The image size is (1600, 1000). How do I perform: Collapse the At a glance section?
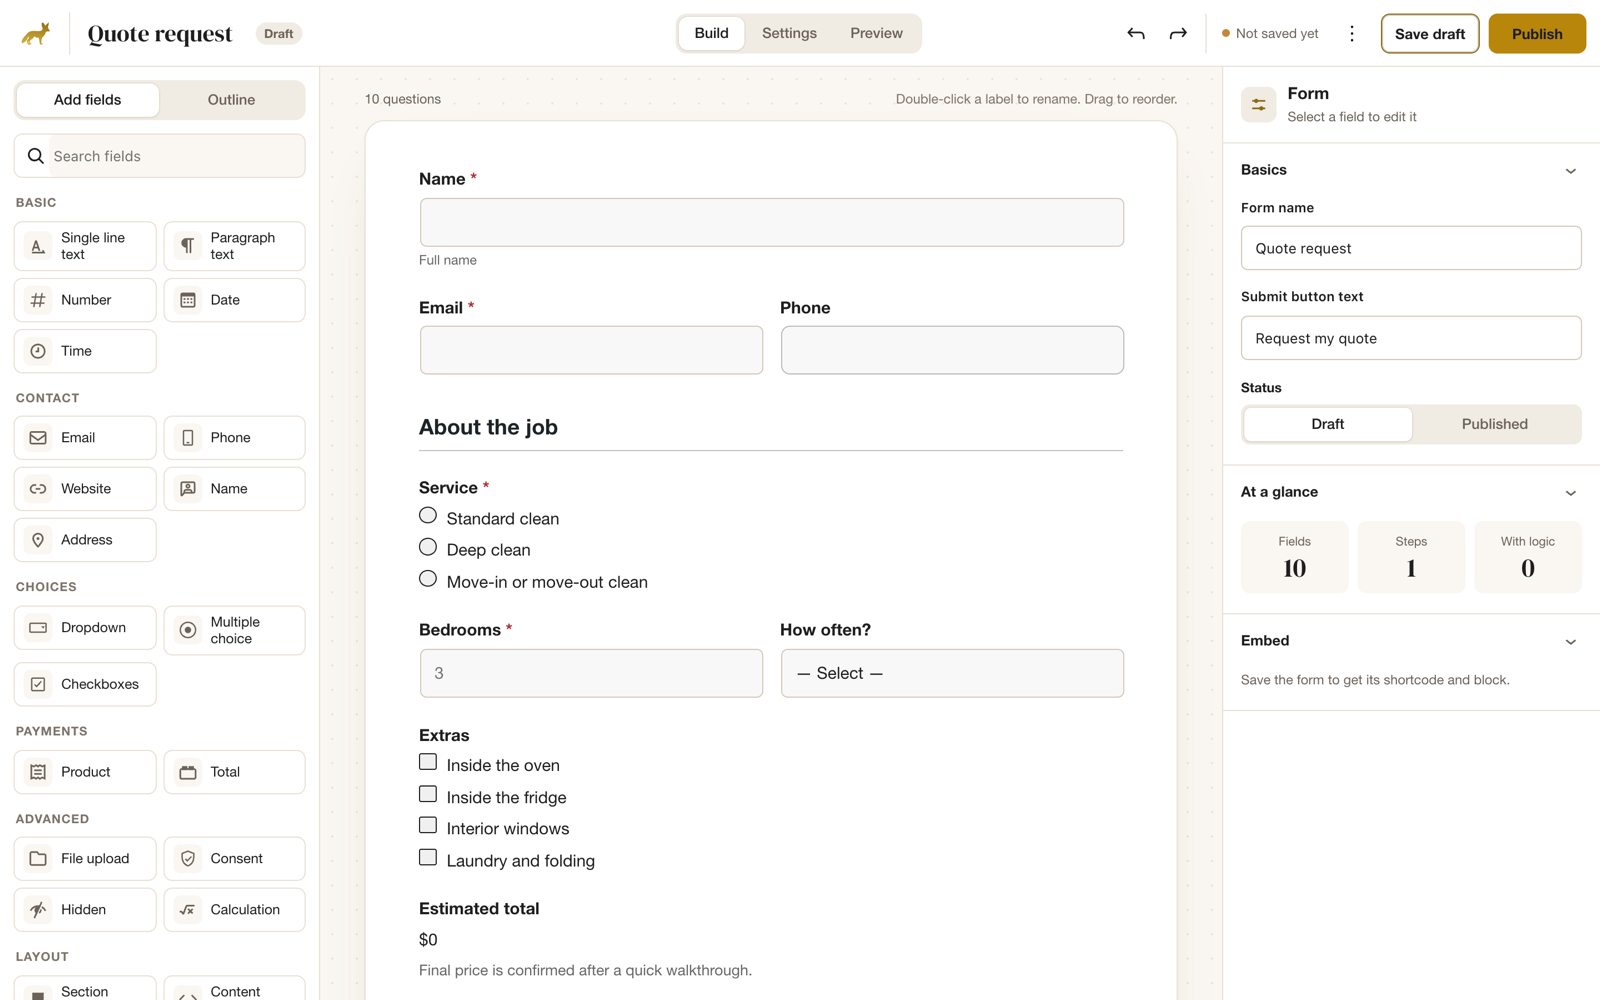tap(1570, 493)
